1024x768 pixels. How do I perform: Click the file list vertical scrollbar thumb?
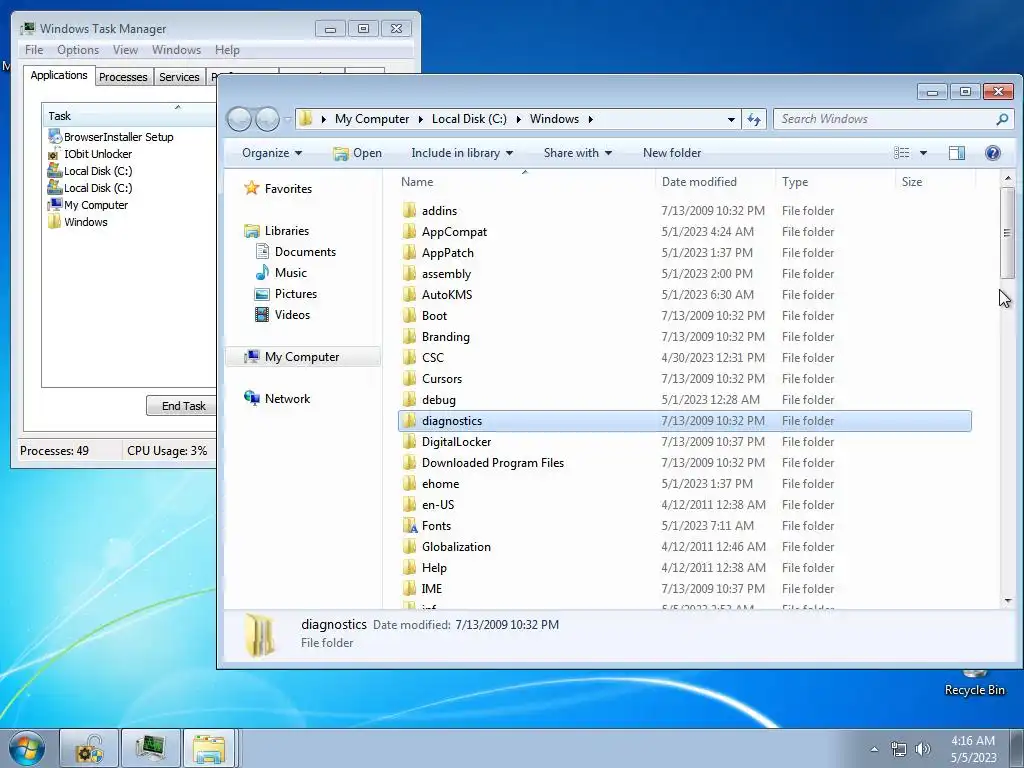(1008, 232)
